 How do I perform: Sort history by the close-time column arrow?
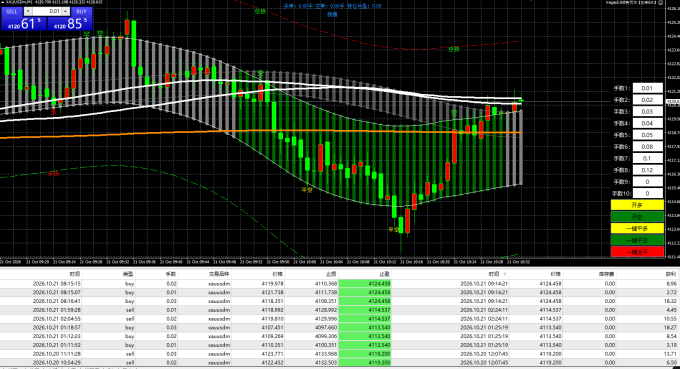pyautogui.click(x=505, y=274)
